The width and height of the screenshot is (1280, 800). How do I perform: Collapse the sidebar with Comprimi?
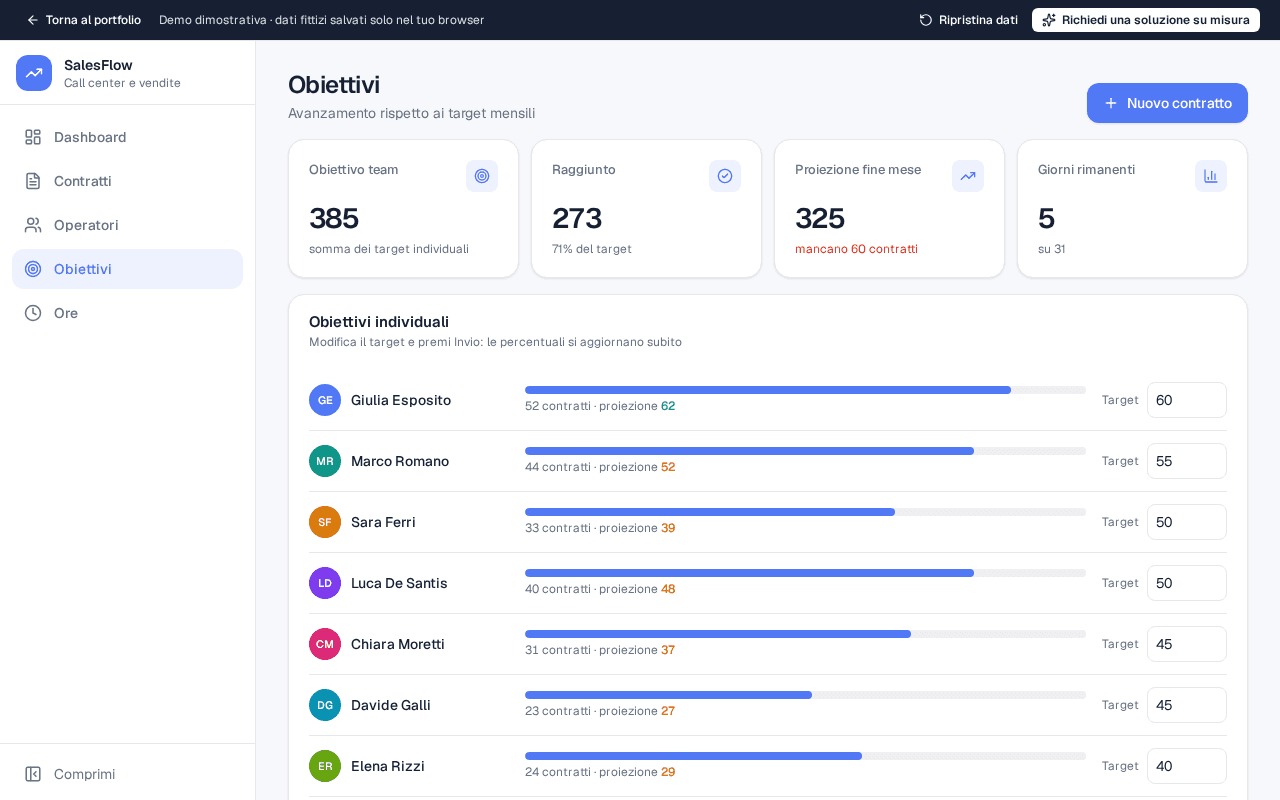(x=127, y=774)
